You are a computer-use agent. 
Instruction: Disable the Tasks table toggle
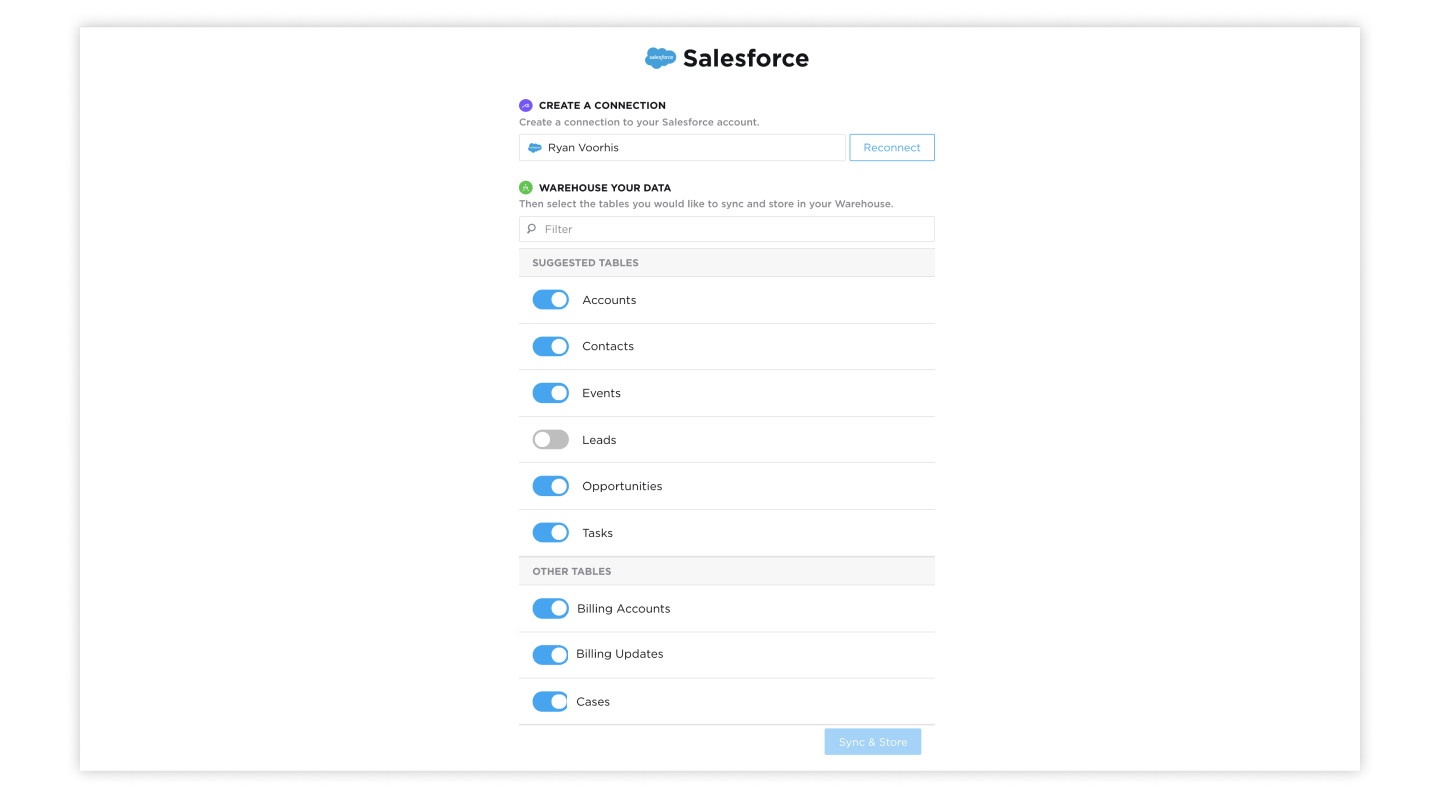[550, 533]
